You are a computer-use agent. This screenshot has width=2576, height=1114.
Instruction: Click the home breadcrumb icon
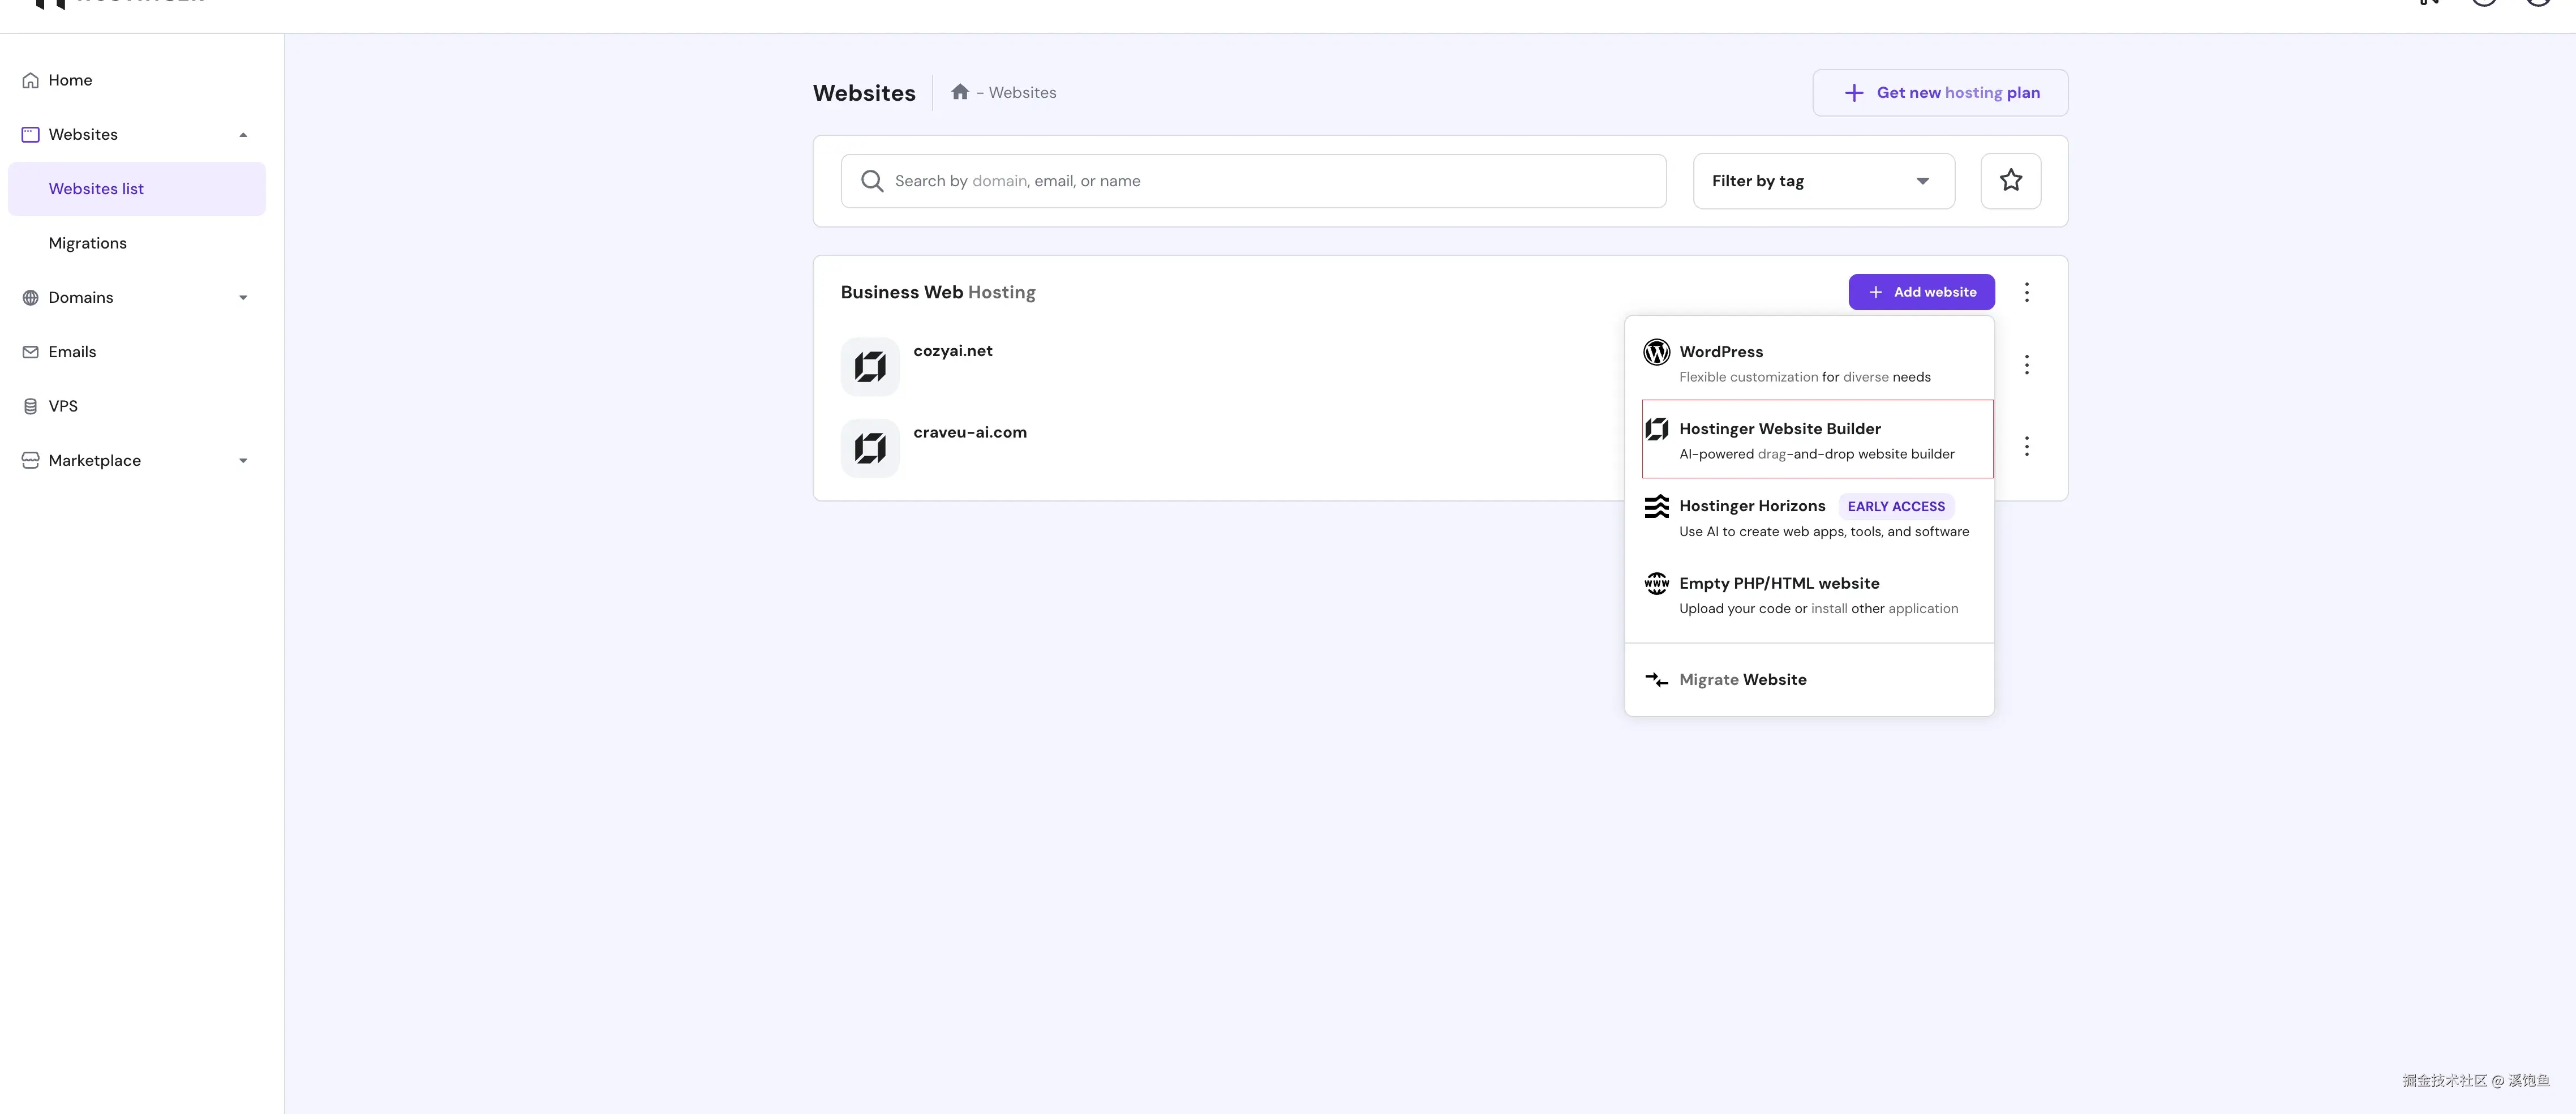tap(959, 92)
